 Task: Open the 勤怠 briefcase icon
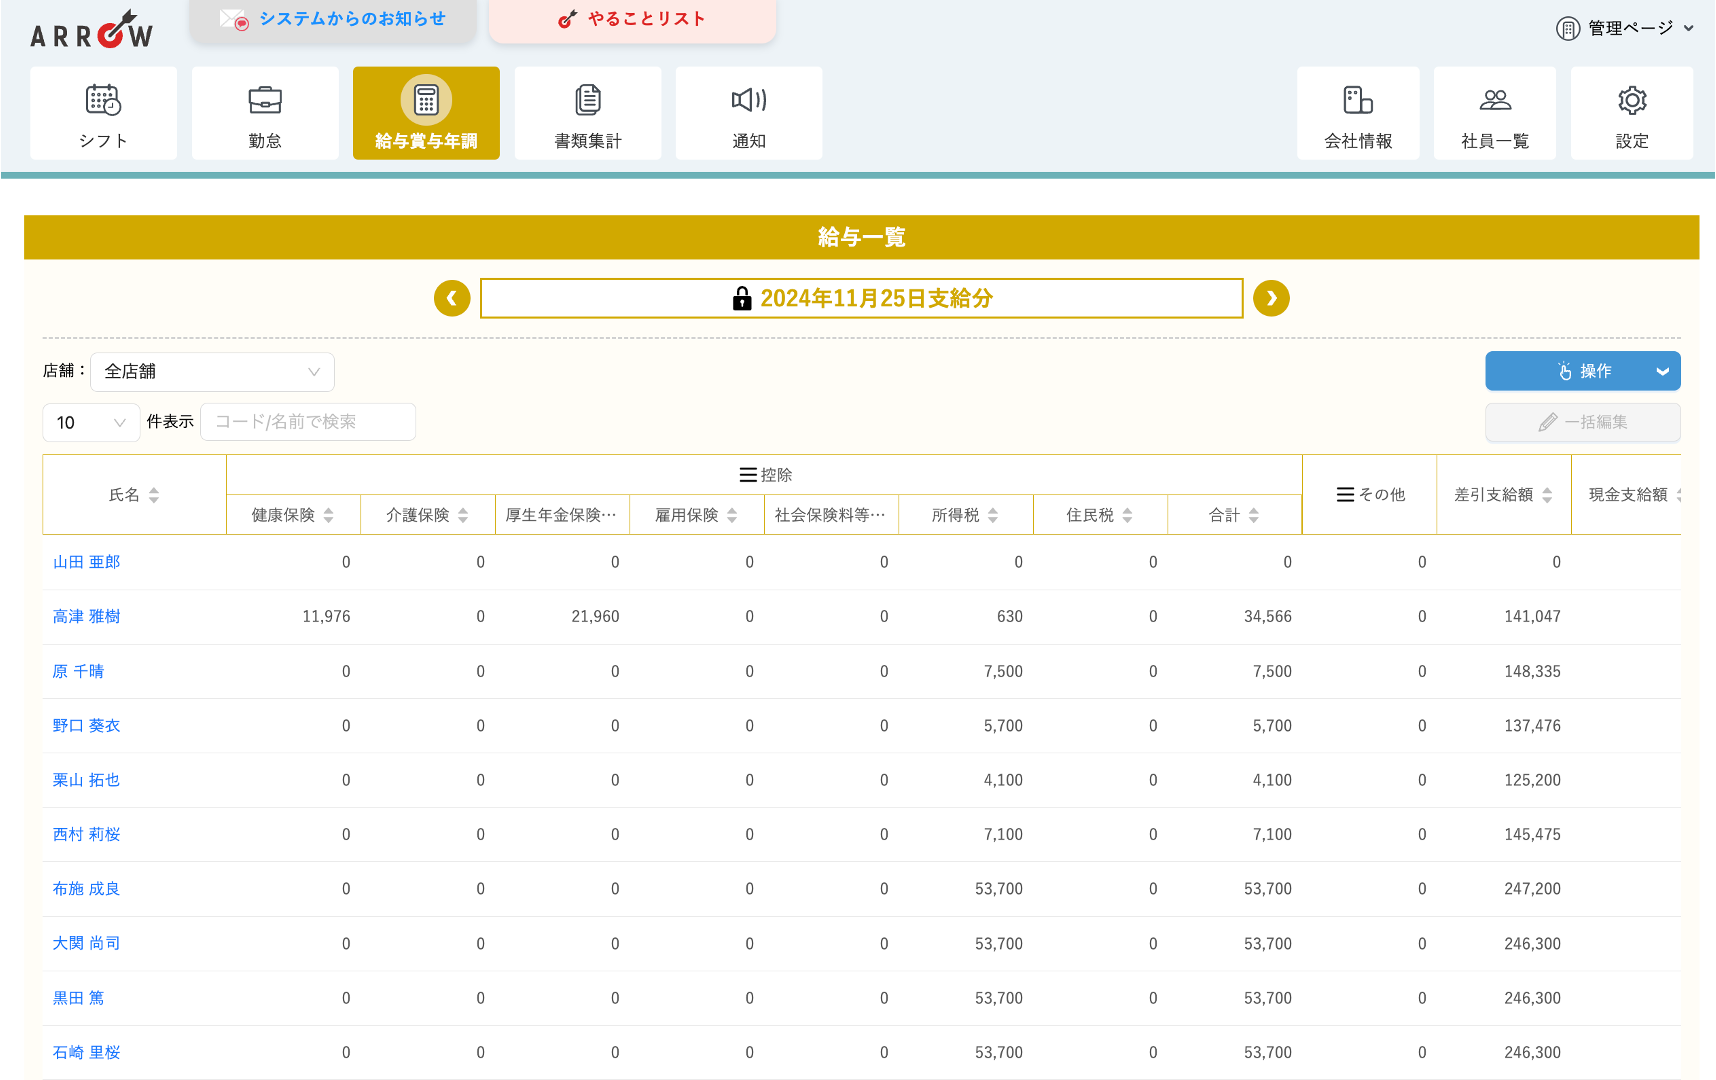coord(265,101)
